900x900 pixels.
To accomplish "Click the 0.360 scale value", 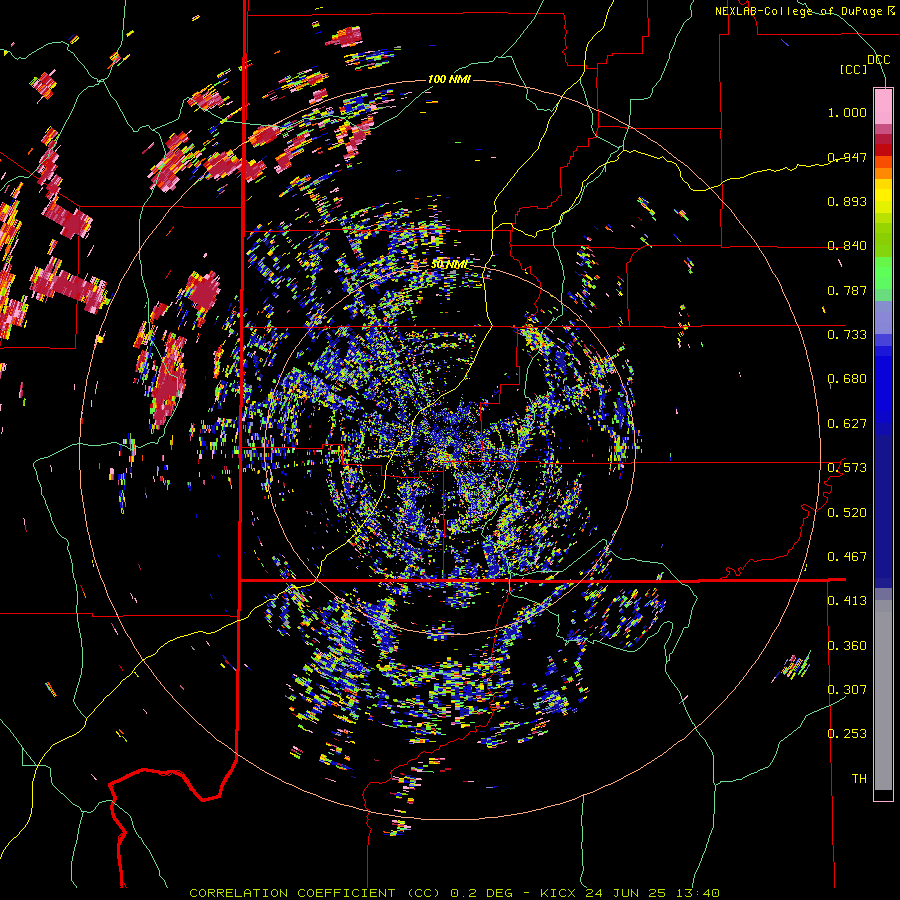I will (x=847, y=646).
